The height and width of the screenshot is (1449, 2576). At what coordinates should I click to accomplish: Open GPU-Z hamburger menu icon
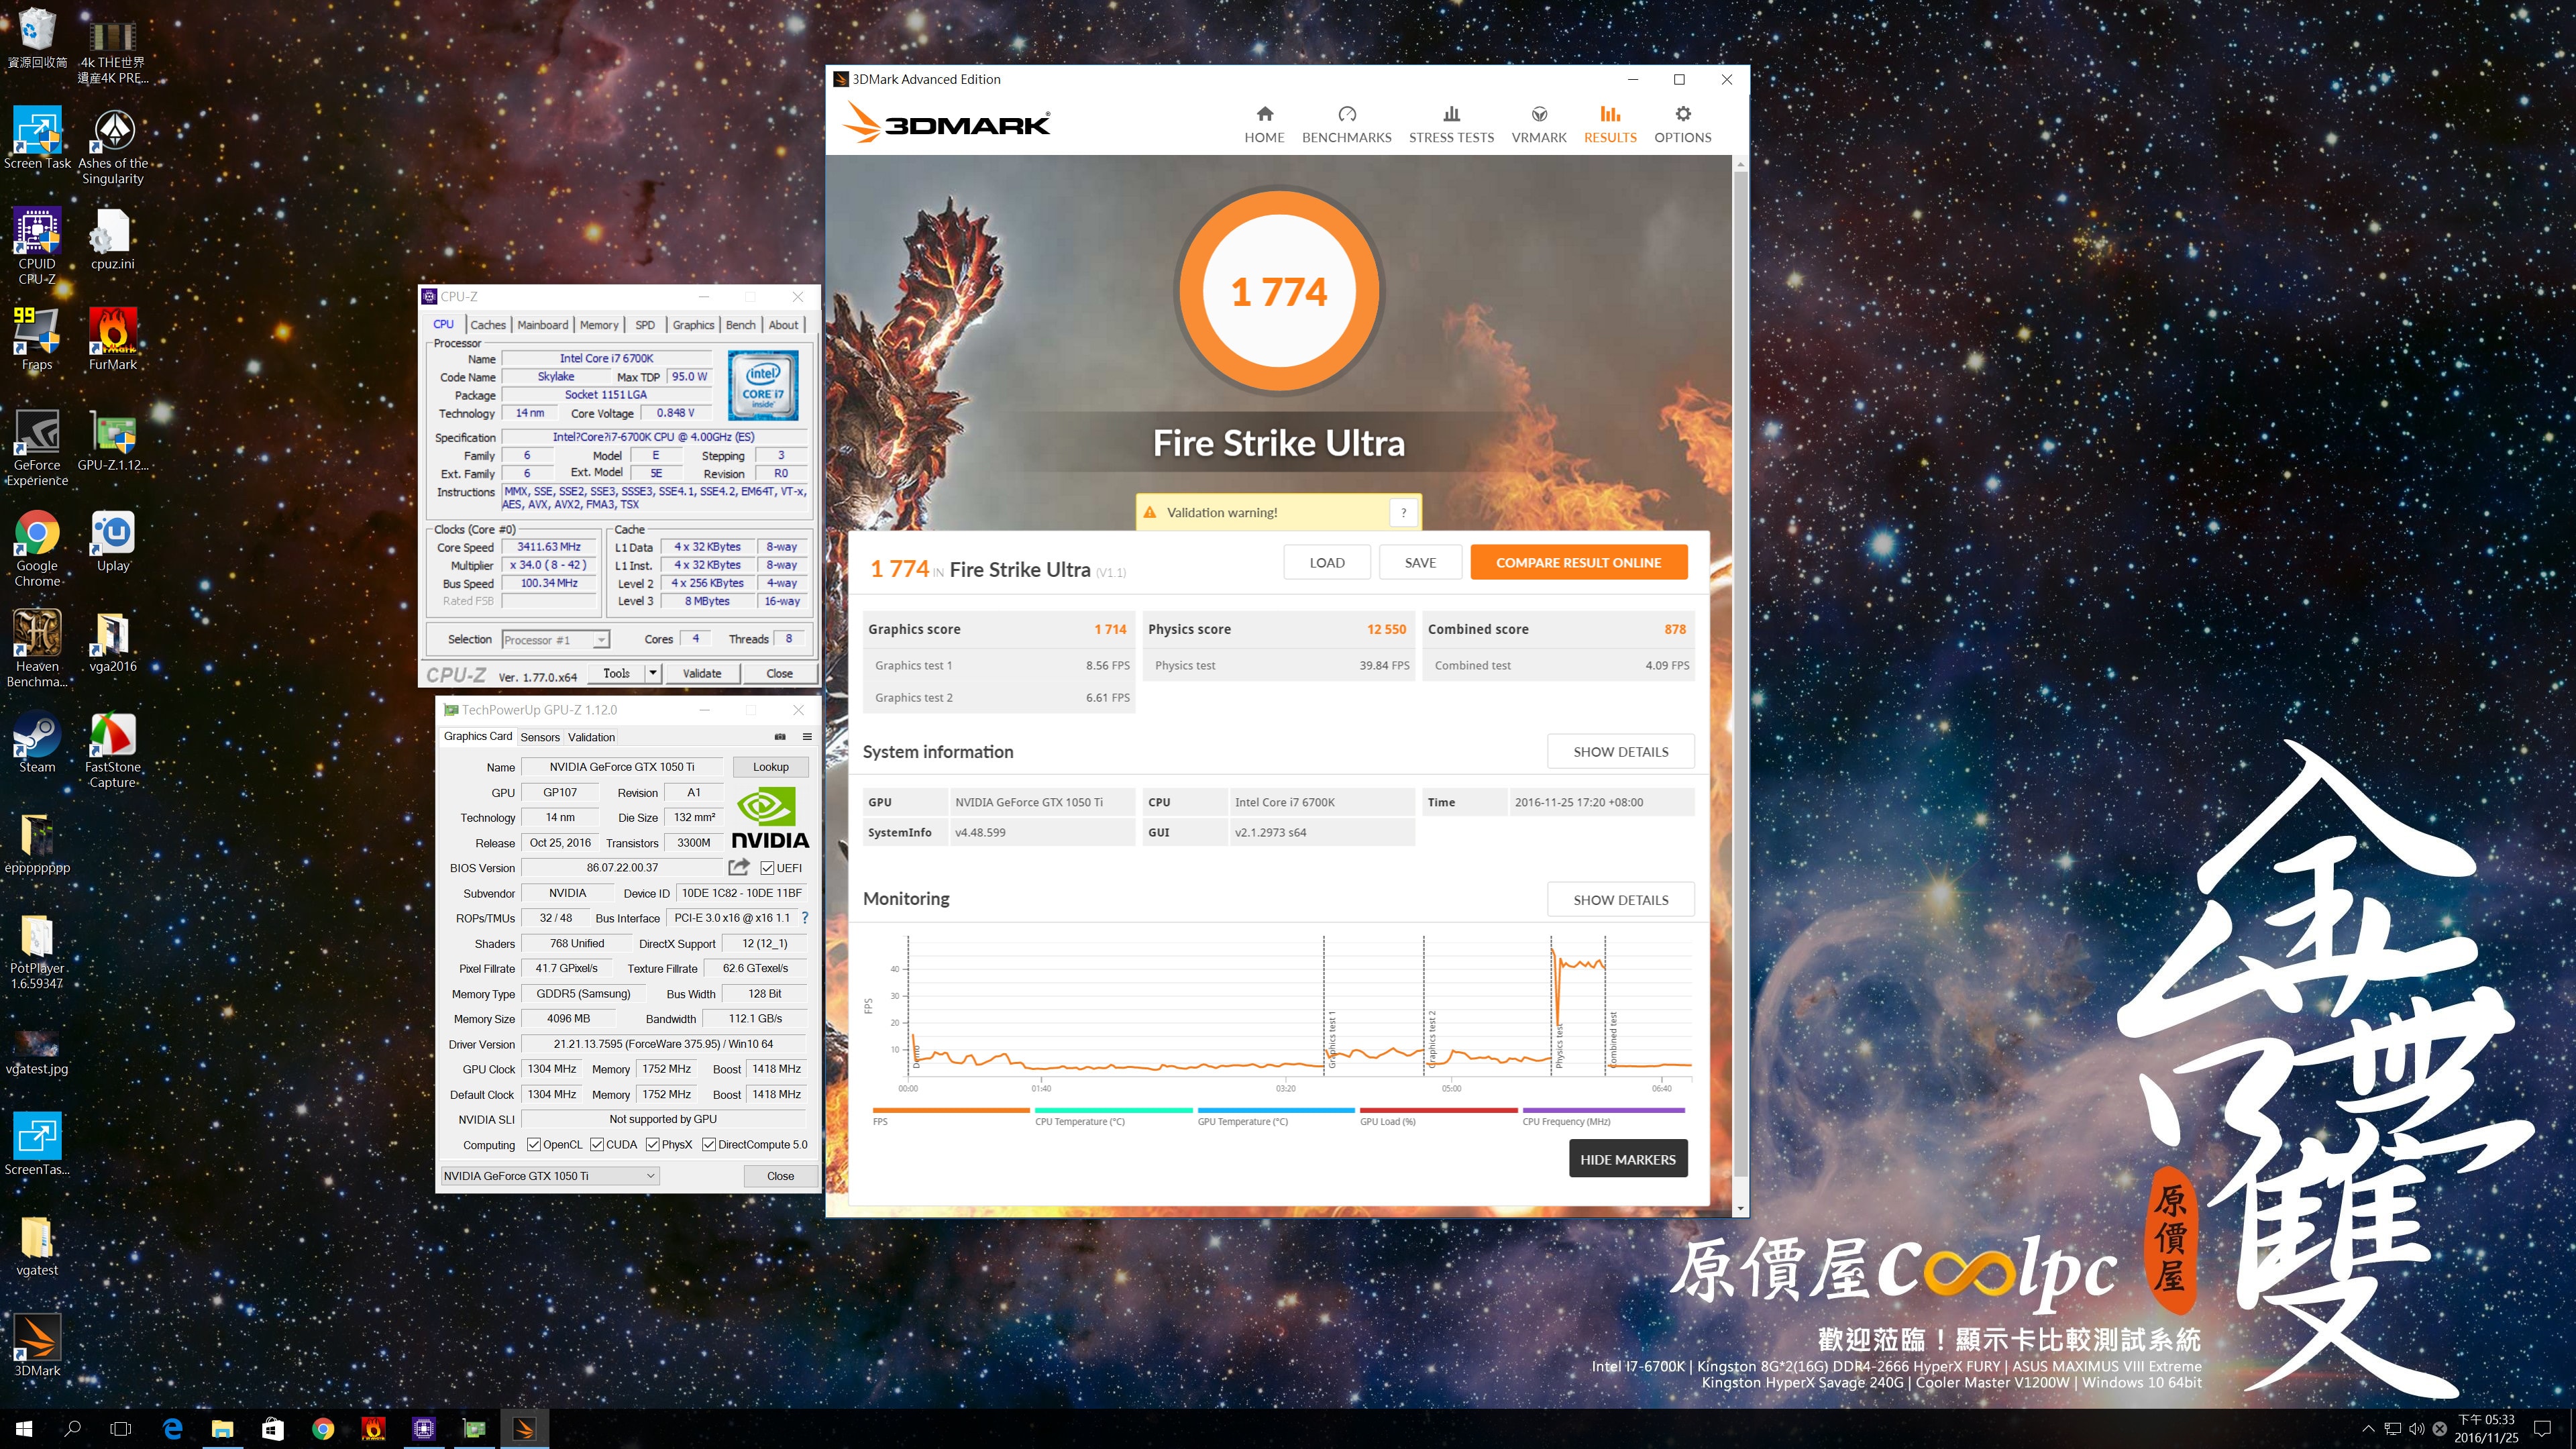(x=807, y=737)
